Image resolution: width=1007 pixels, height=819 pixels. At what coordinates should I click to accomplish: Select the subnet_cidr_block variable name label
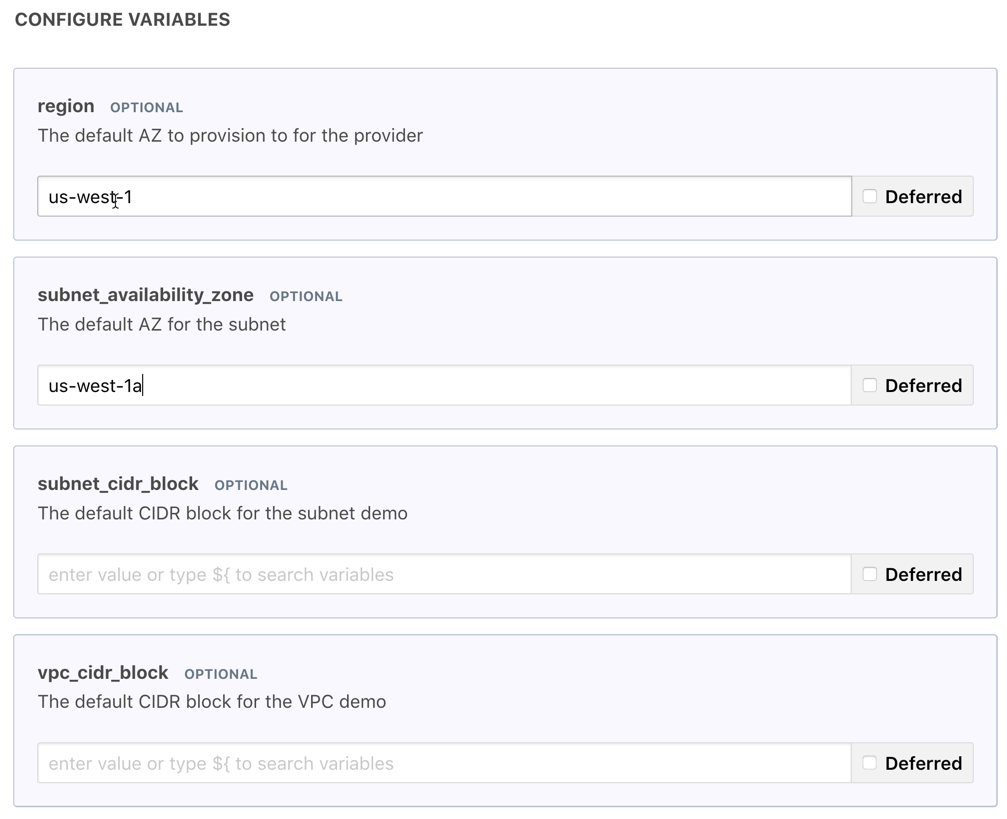point(118,484)
